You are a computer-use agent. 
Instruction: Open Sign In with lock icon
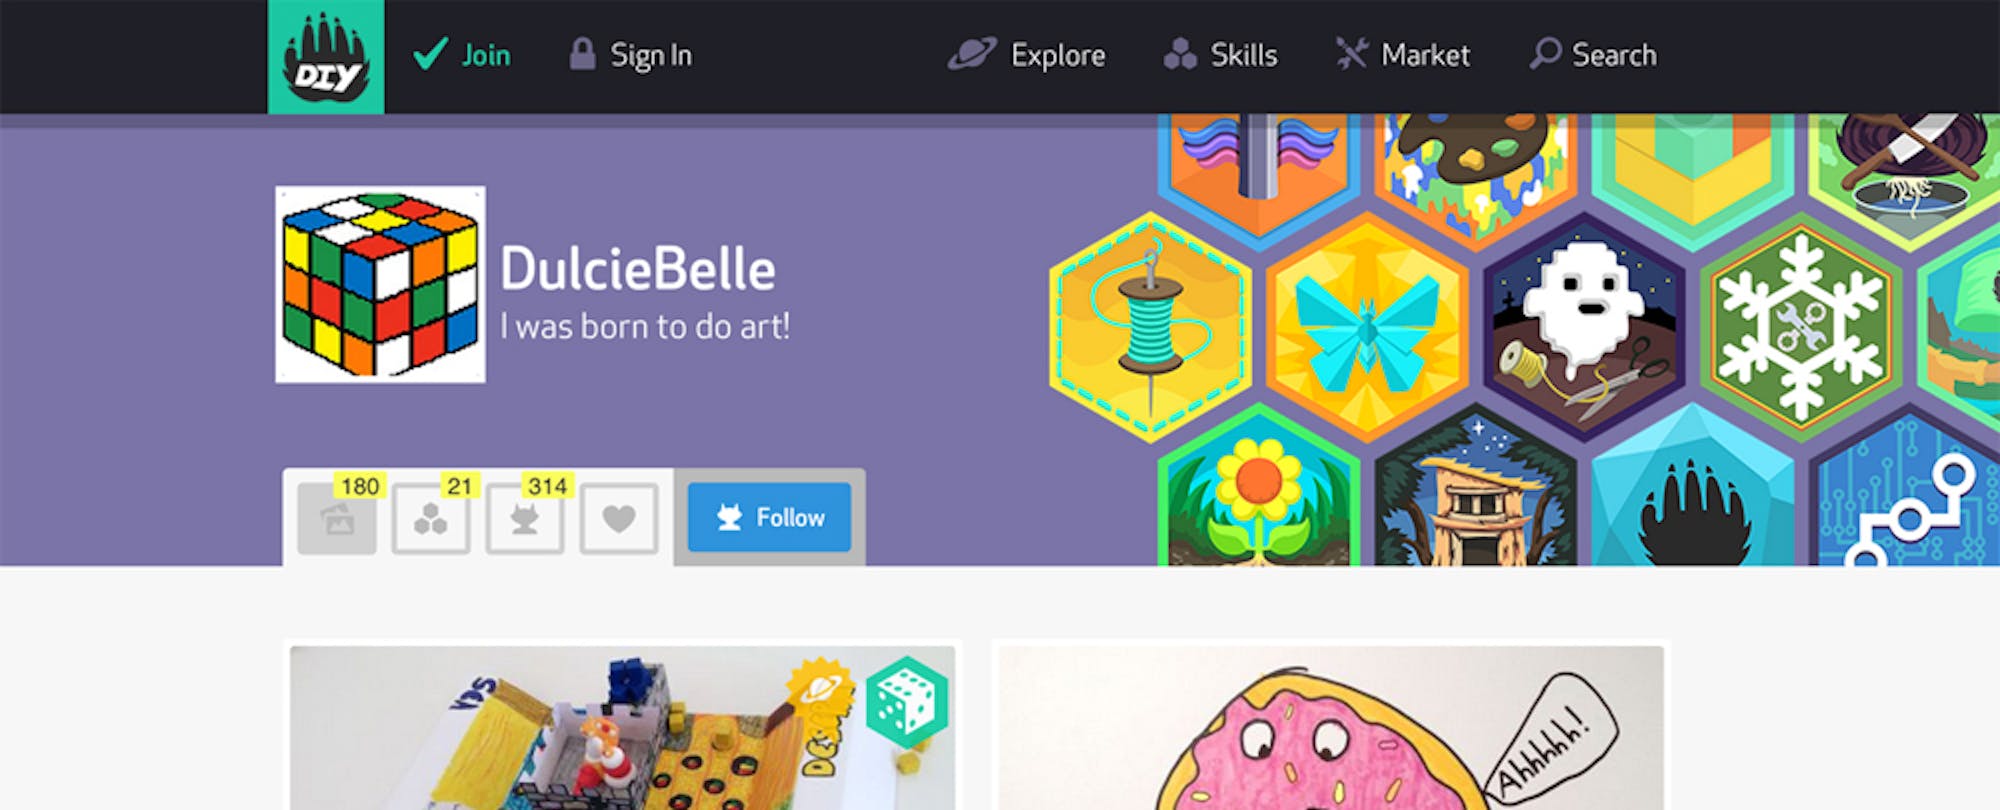click(x=630, y=55)
